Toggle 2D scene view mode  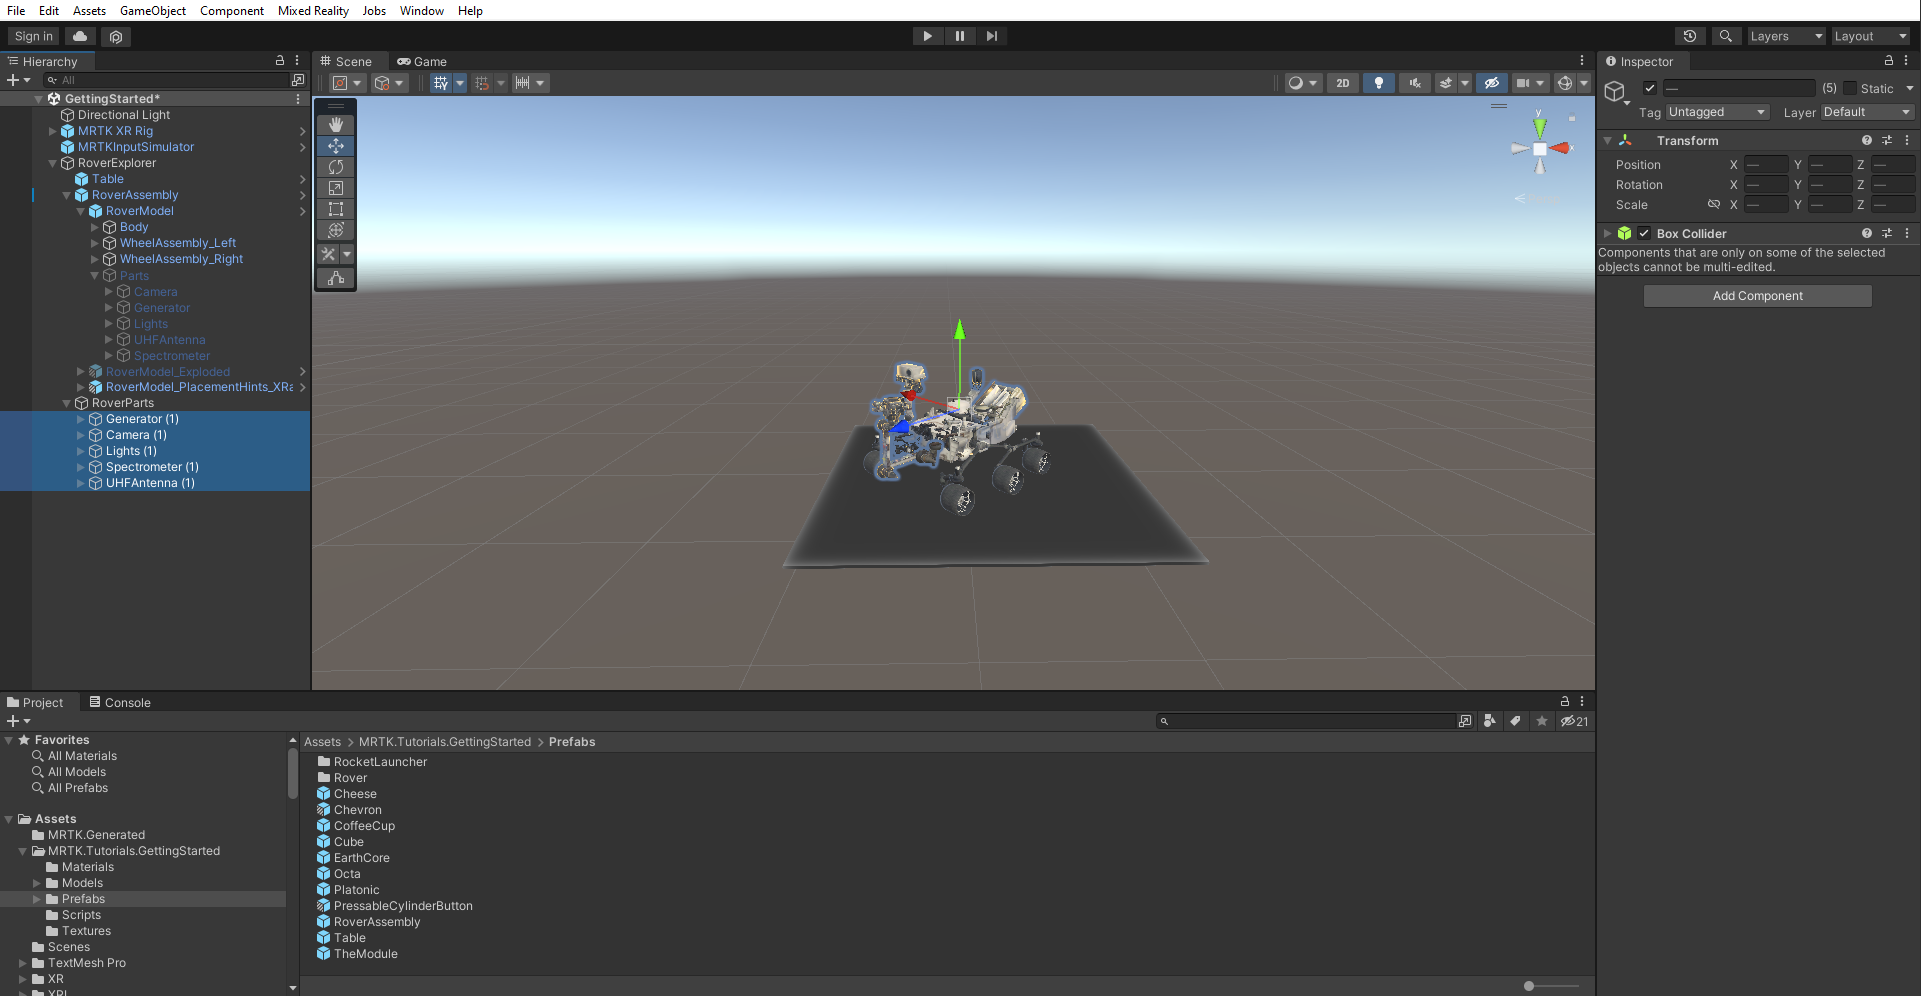[x=1343, y=83]
